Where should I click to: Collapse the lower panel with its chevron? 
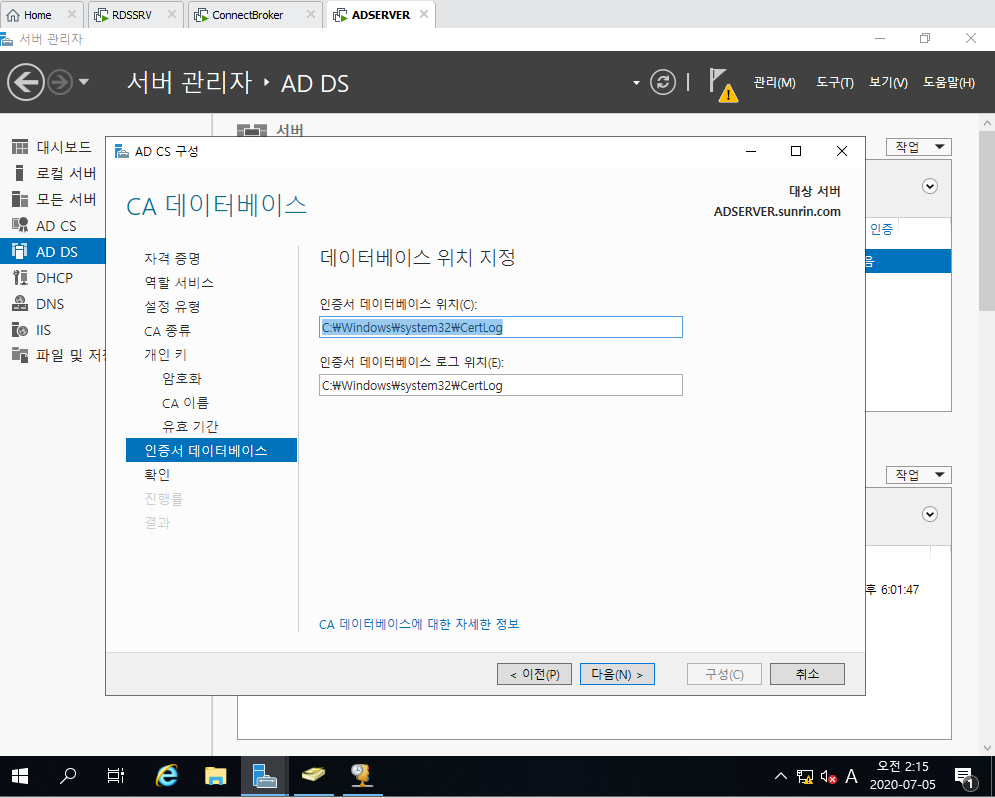(x=930, y=514)
